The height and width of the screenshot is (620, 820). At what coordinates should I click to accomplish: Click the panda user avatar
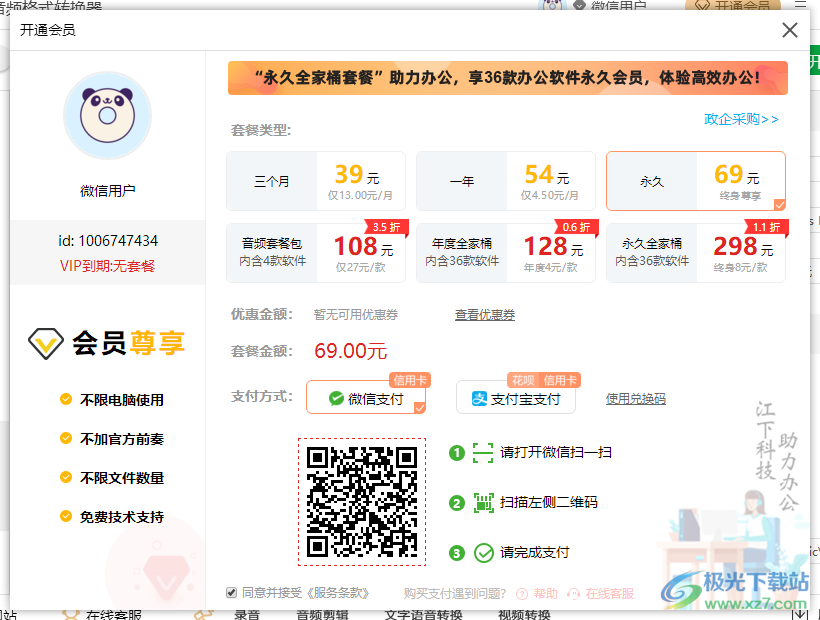click(x=108, y=115)
